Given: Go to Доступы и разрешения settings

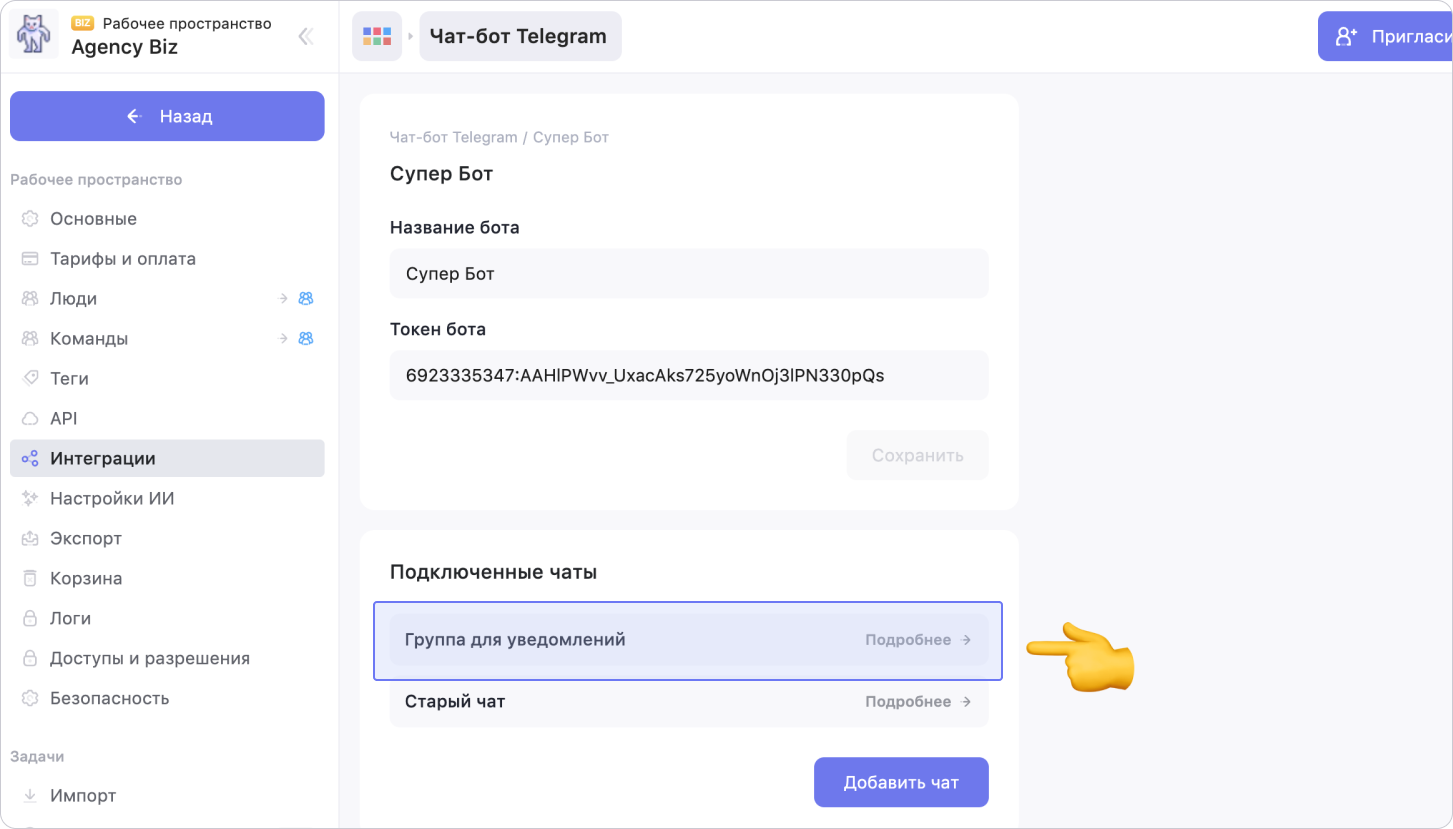Looking at the screenshot, I should (x=150, y=659).
